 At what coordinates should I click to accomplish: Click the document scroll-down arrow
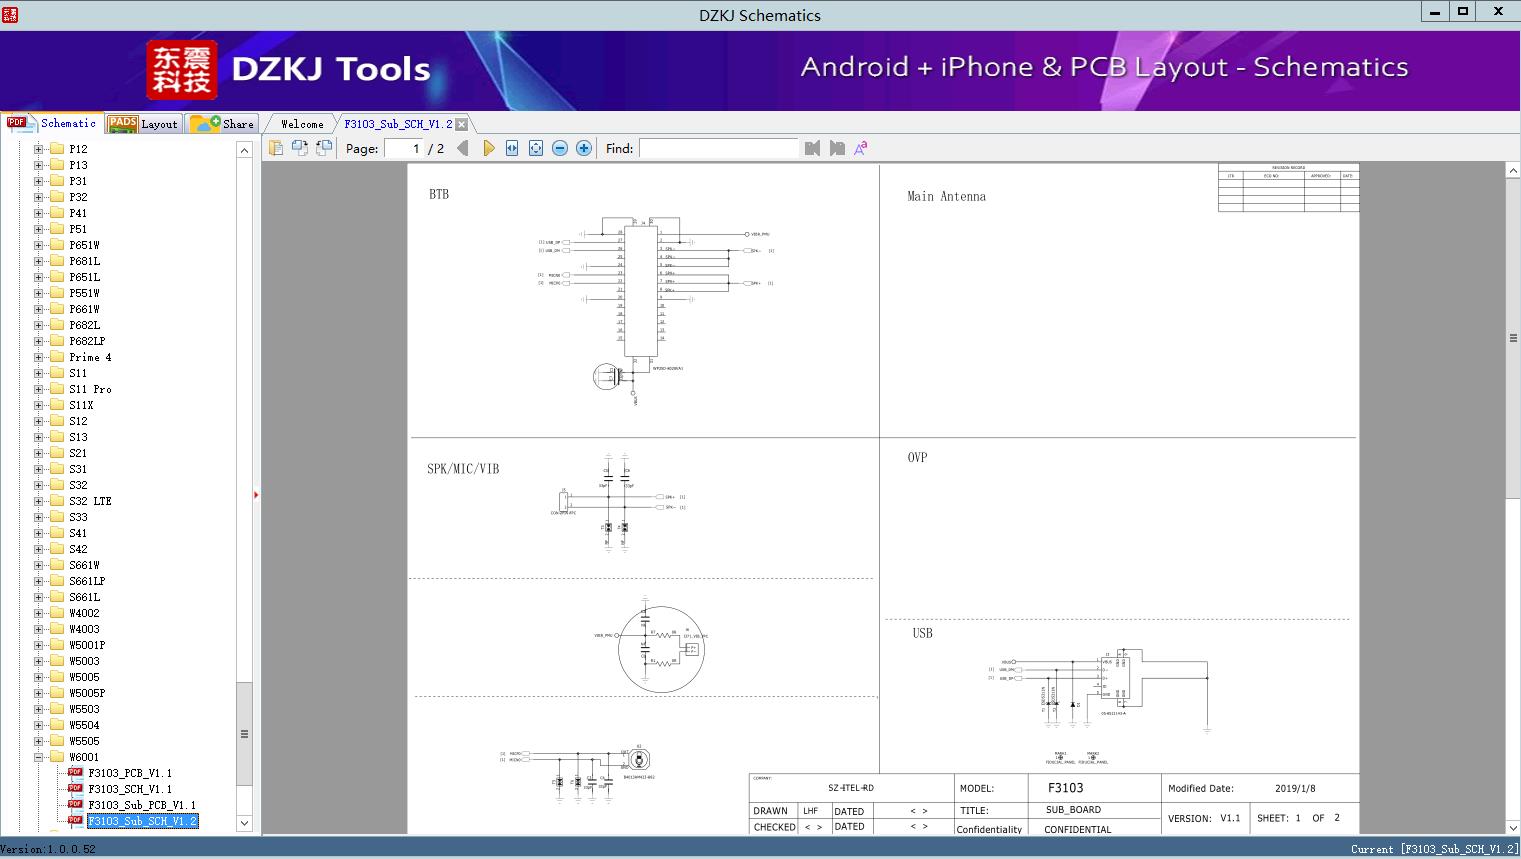pos(1513,827)
